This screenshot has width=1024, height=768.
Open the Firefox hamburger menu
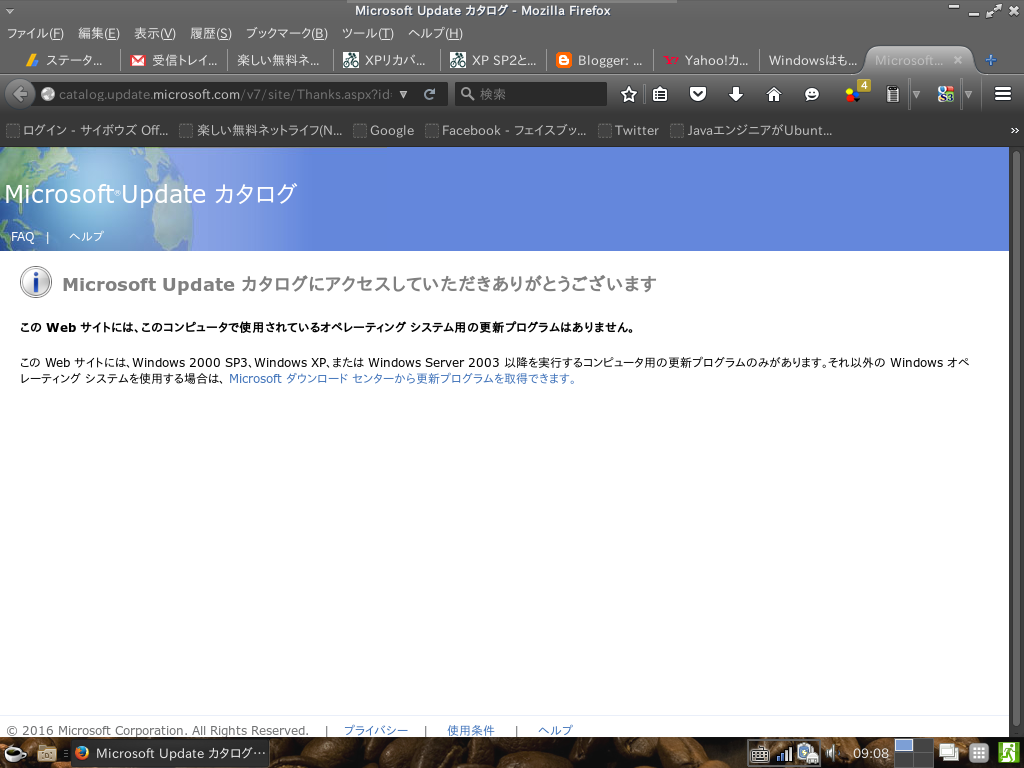[1002, 95]
